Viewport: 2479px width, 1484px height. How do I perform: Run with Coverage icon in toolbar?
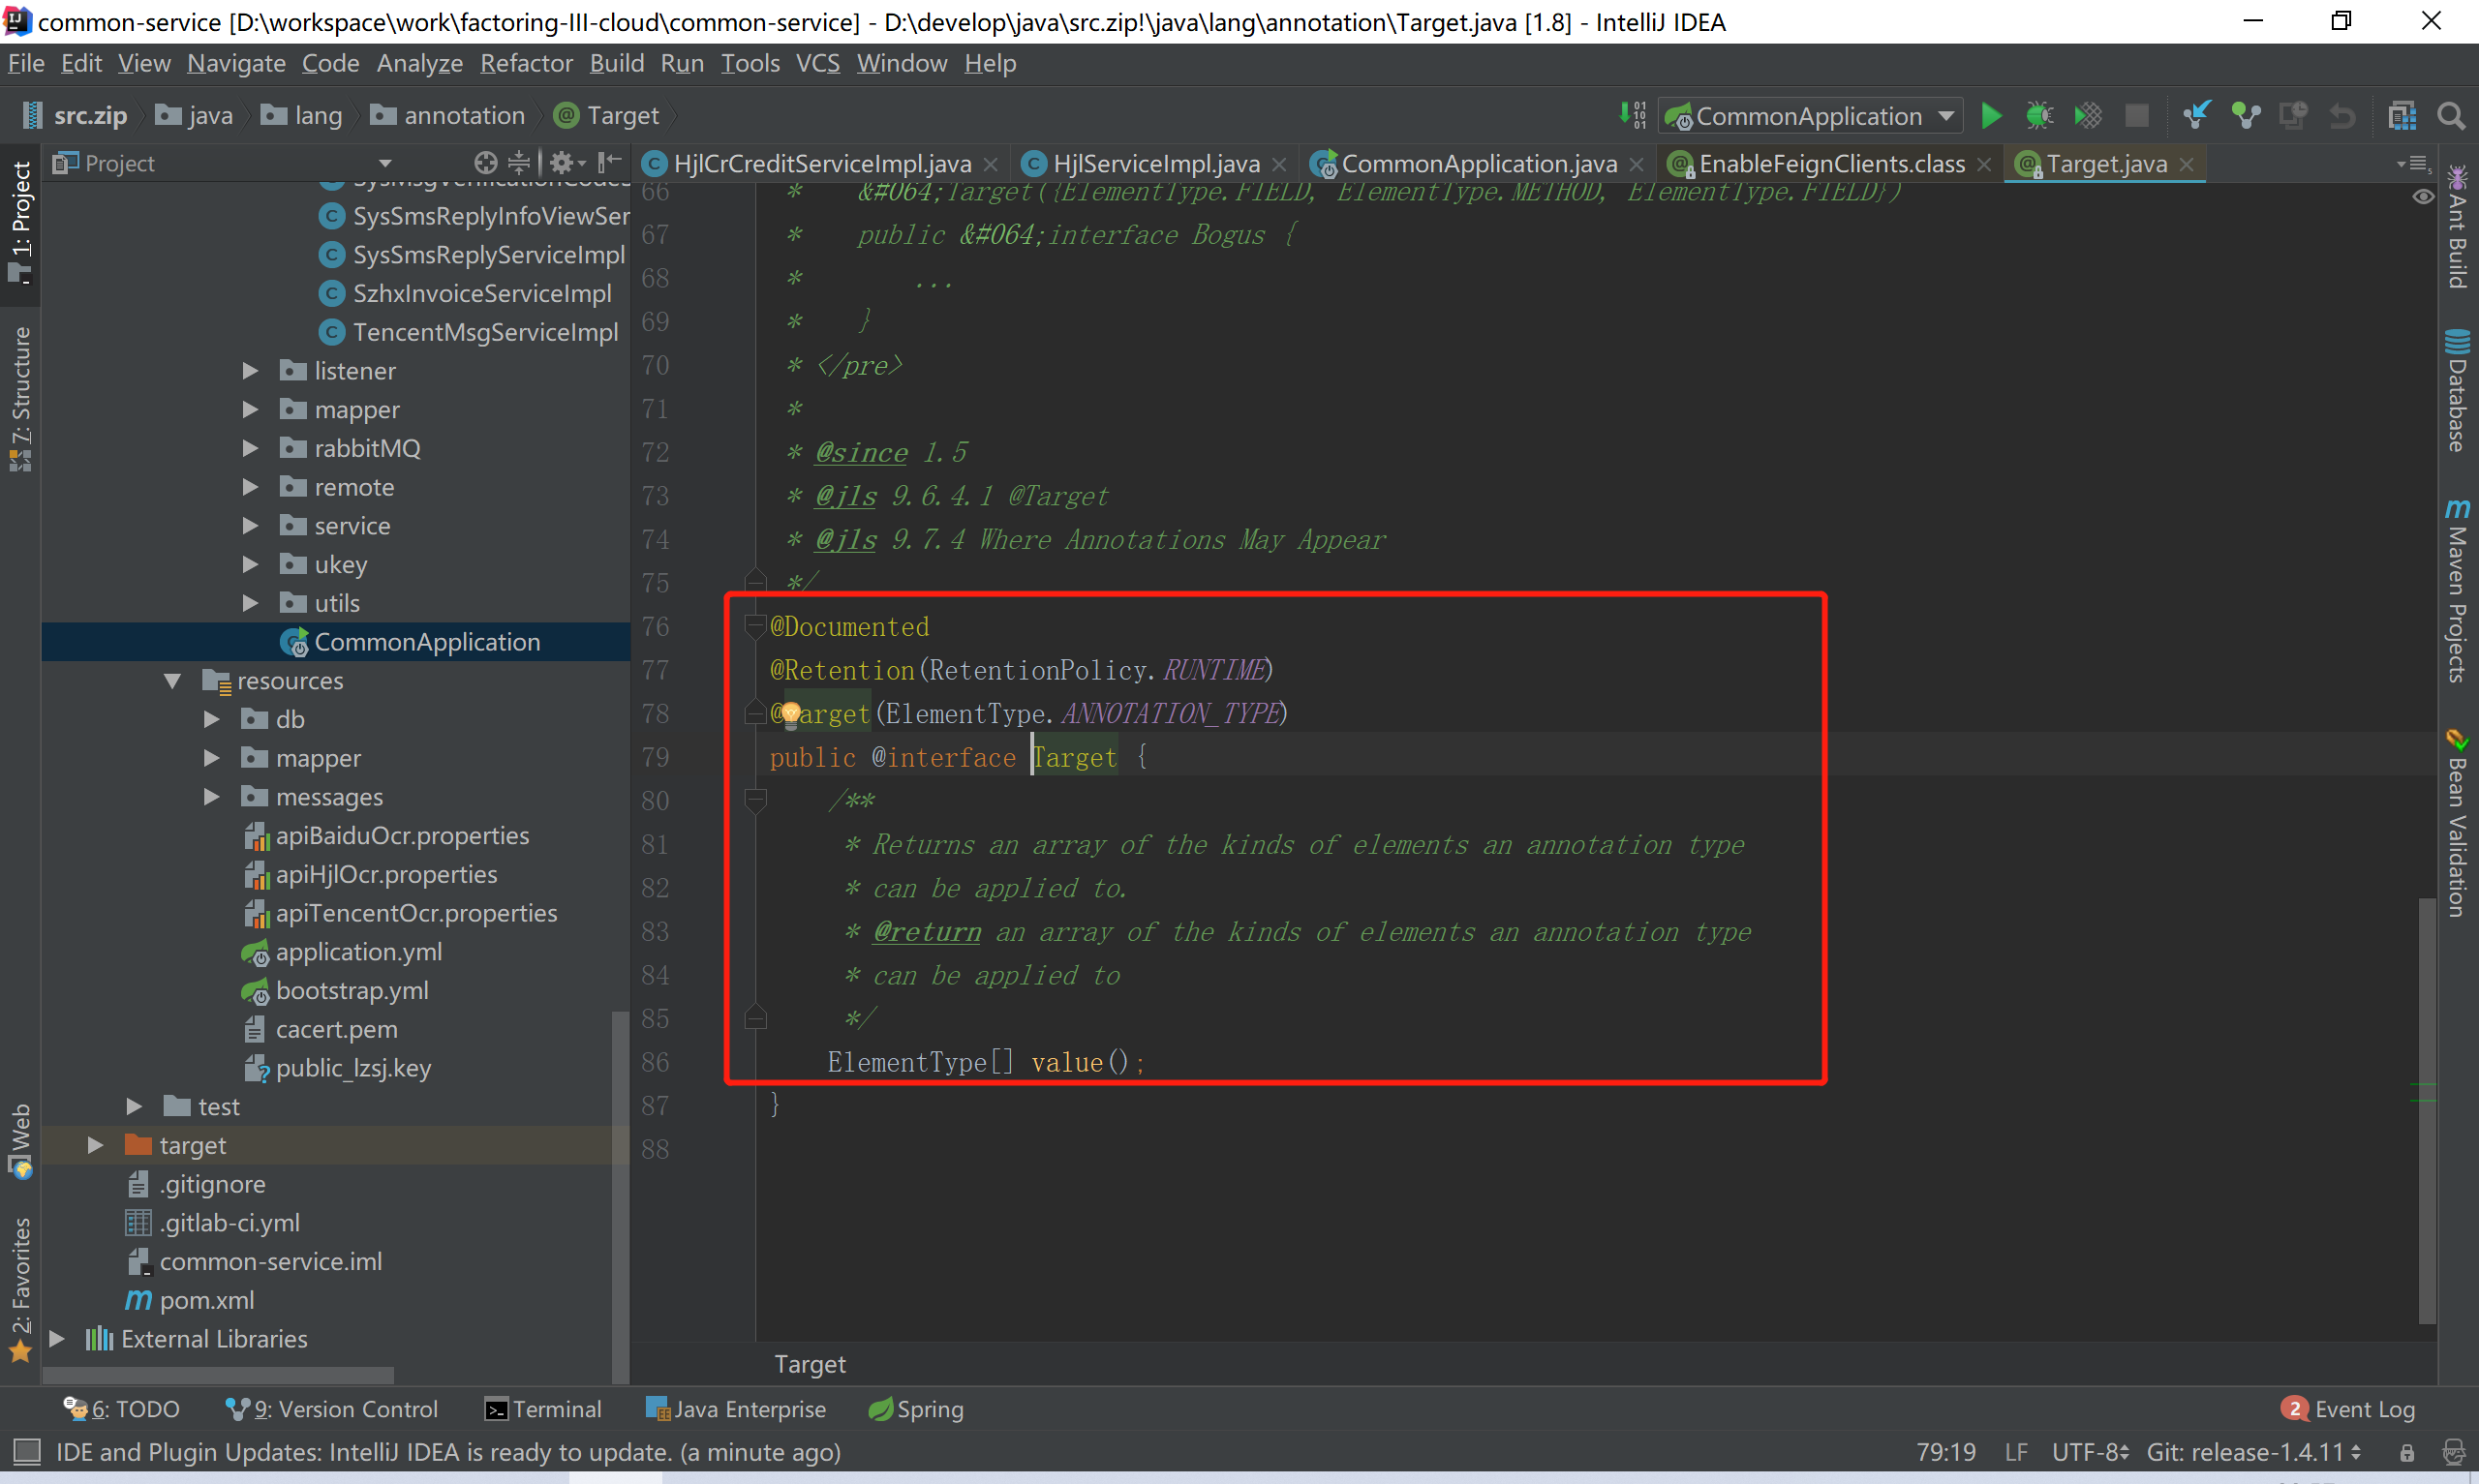[2088, 116]
